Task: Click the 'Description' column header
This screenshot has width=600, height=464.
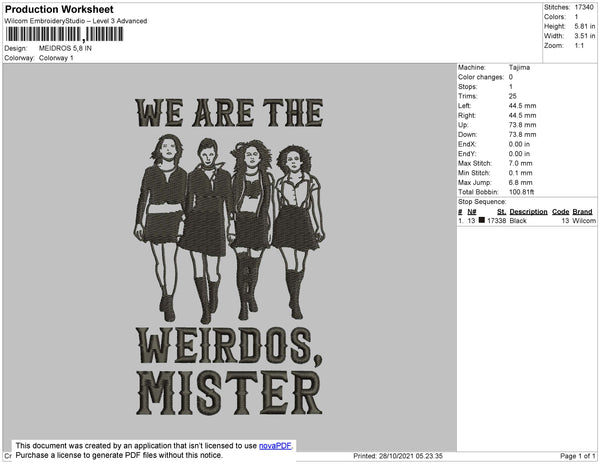Action: coord(528,212)
